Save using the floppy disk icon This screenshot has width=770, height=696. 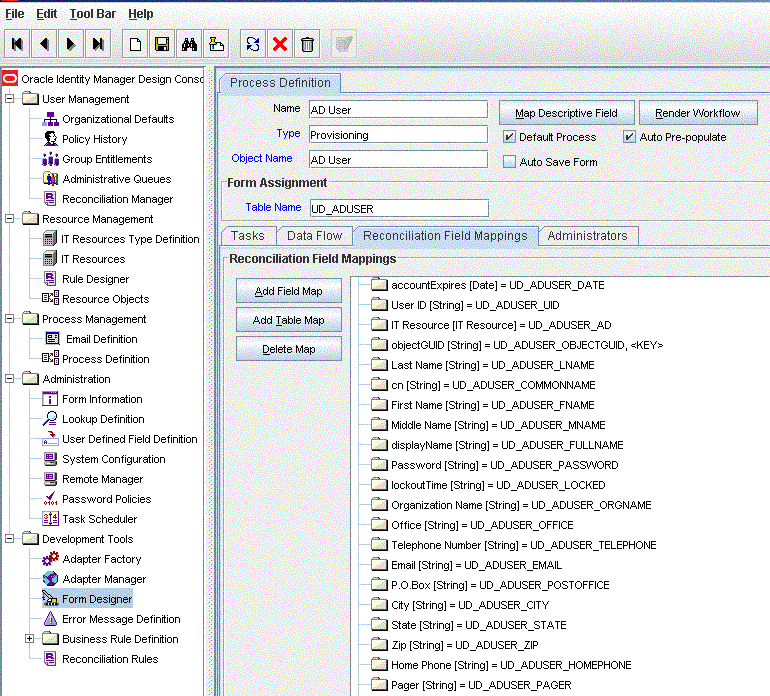pyautogui.click(x=162, y=45)
